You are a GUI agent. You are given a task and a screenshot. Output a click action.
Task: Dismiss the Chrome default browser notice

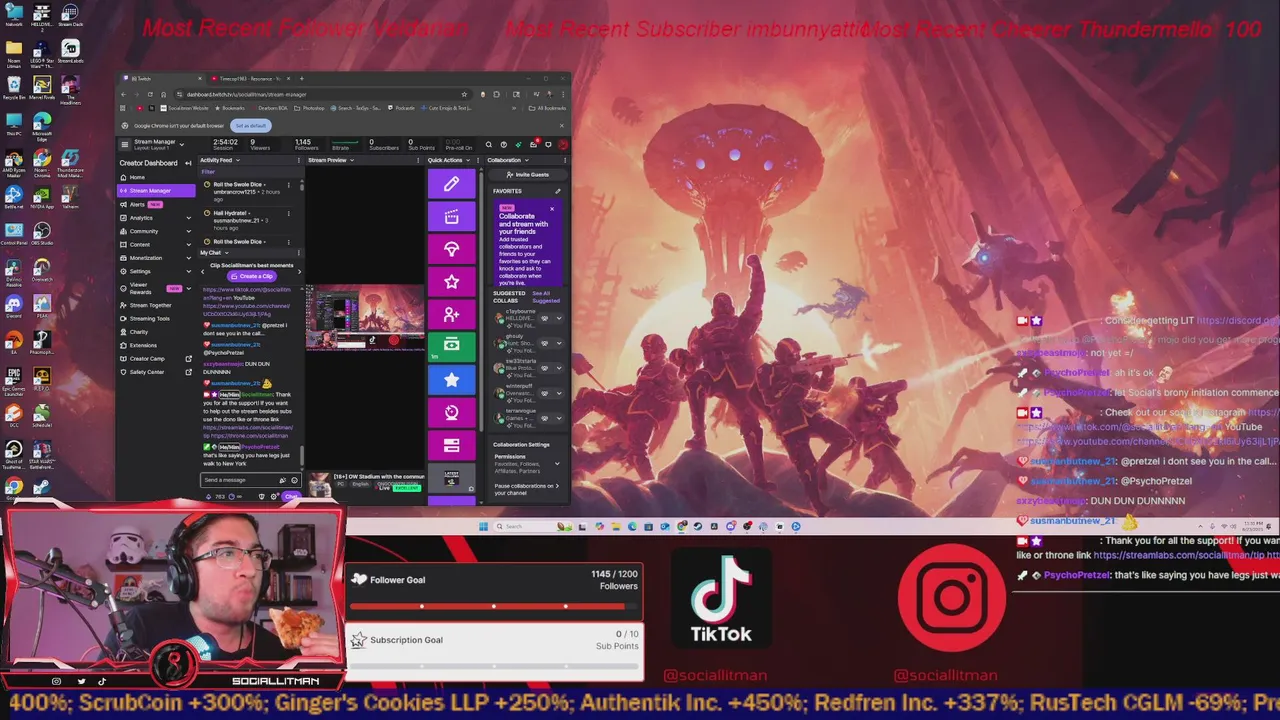[561, 126]
